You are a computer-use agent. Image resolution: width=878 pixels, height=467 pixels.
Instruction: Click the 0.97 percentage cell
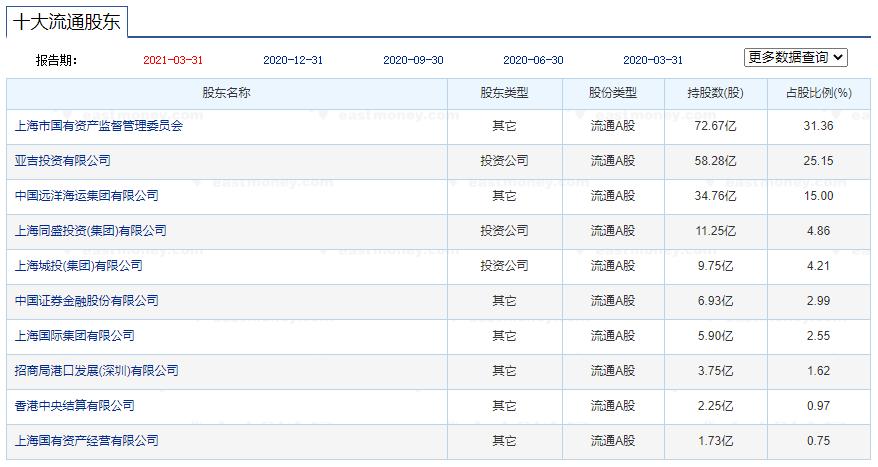point(819,406)
